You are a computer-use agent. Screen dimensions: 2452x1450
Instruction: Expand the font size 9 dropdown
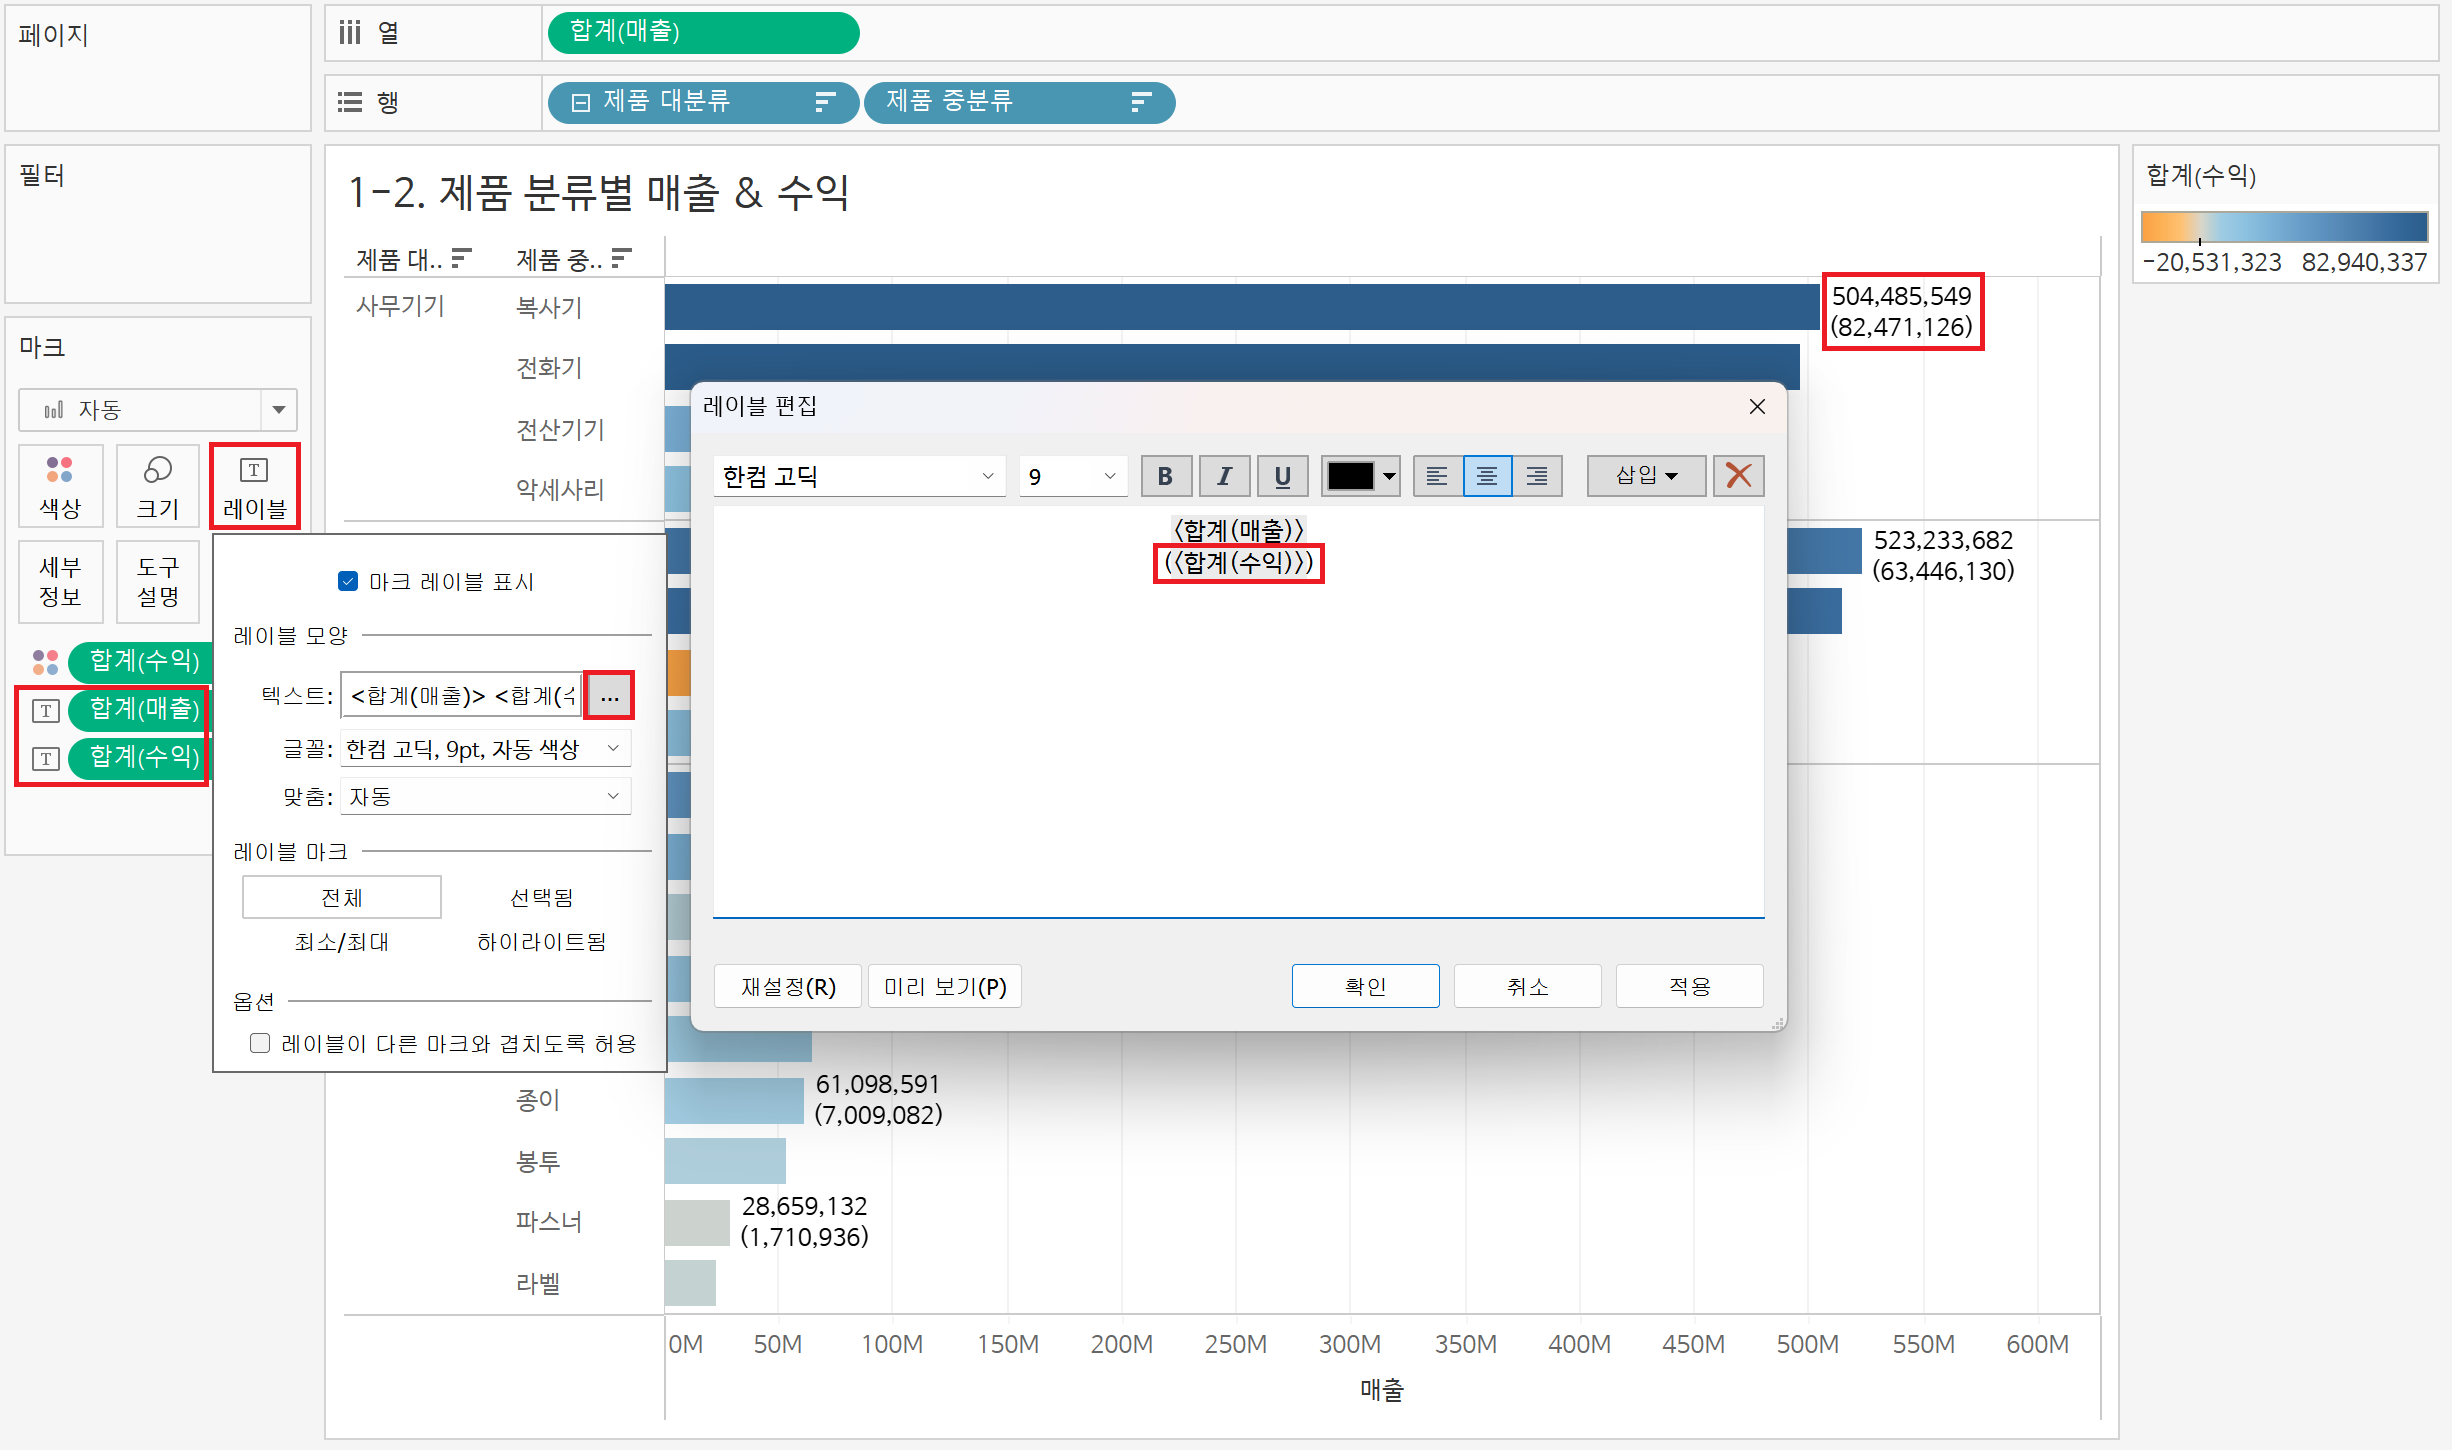1108,476
